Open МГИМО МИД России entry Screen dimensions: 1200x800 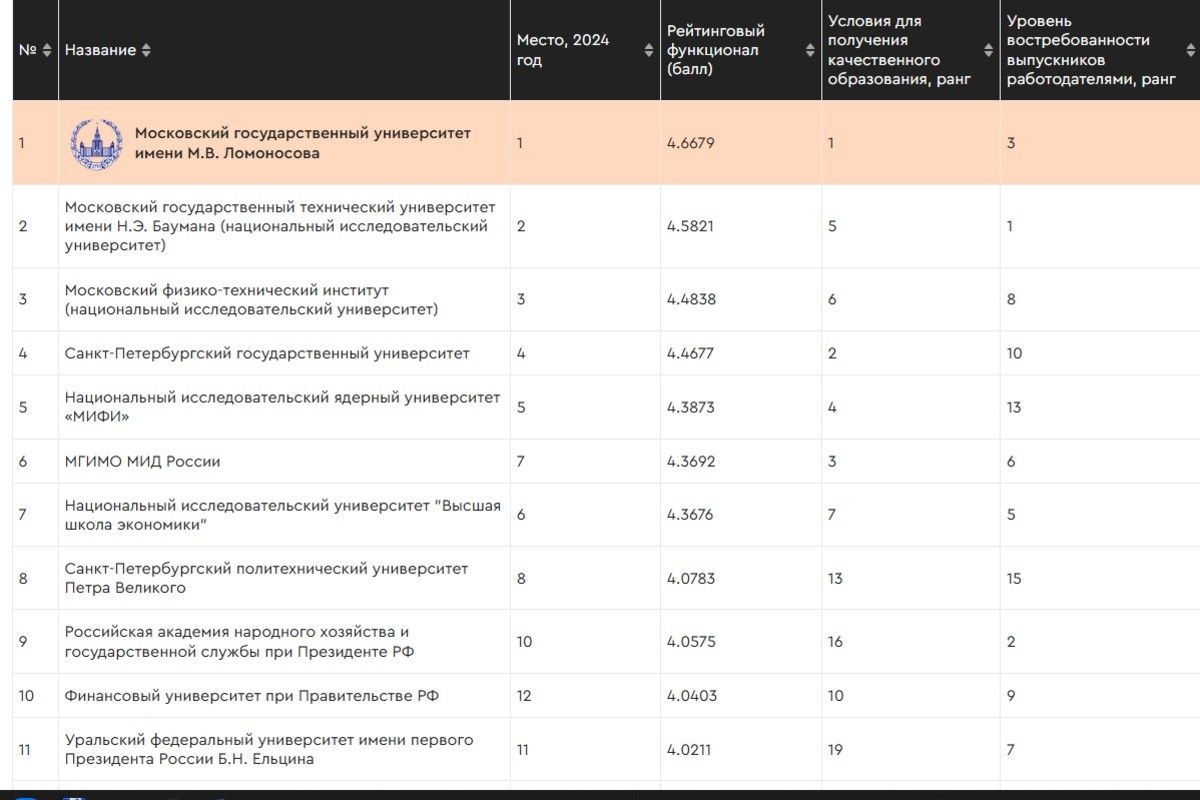click(x=142, y=461)
